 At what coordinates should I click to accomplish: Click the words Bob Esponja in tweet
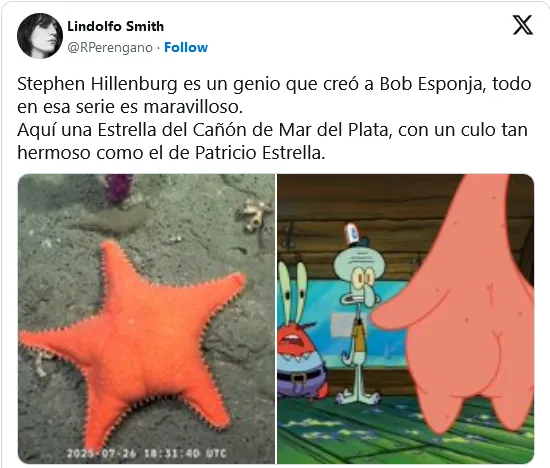tap(432, 85)
